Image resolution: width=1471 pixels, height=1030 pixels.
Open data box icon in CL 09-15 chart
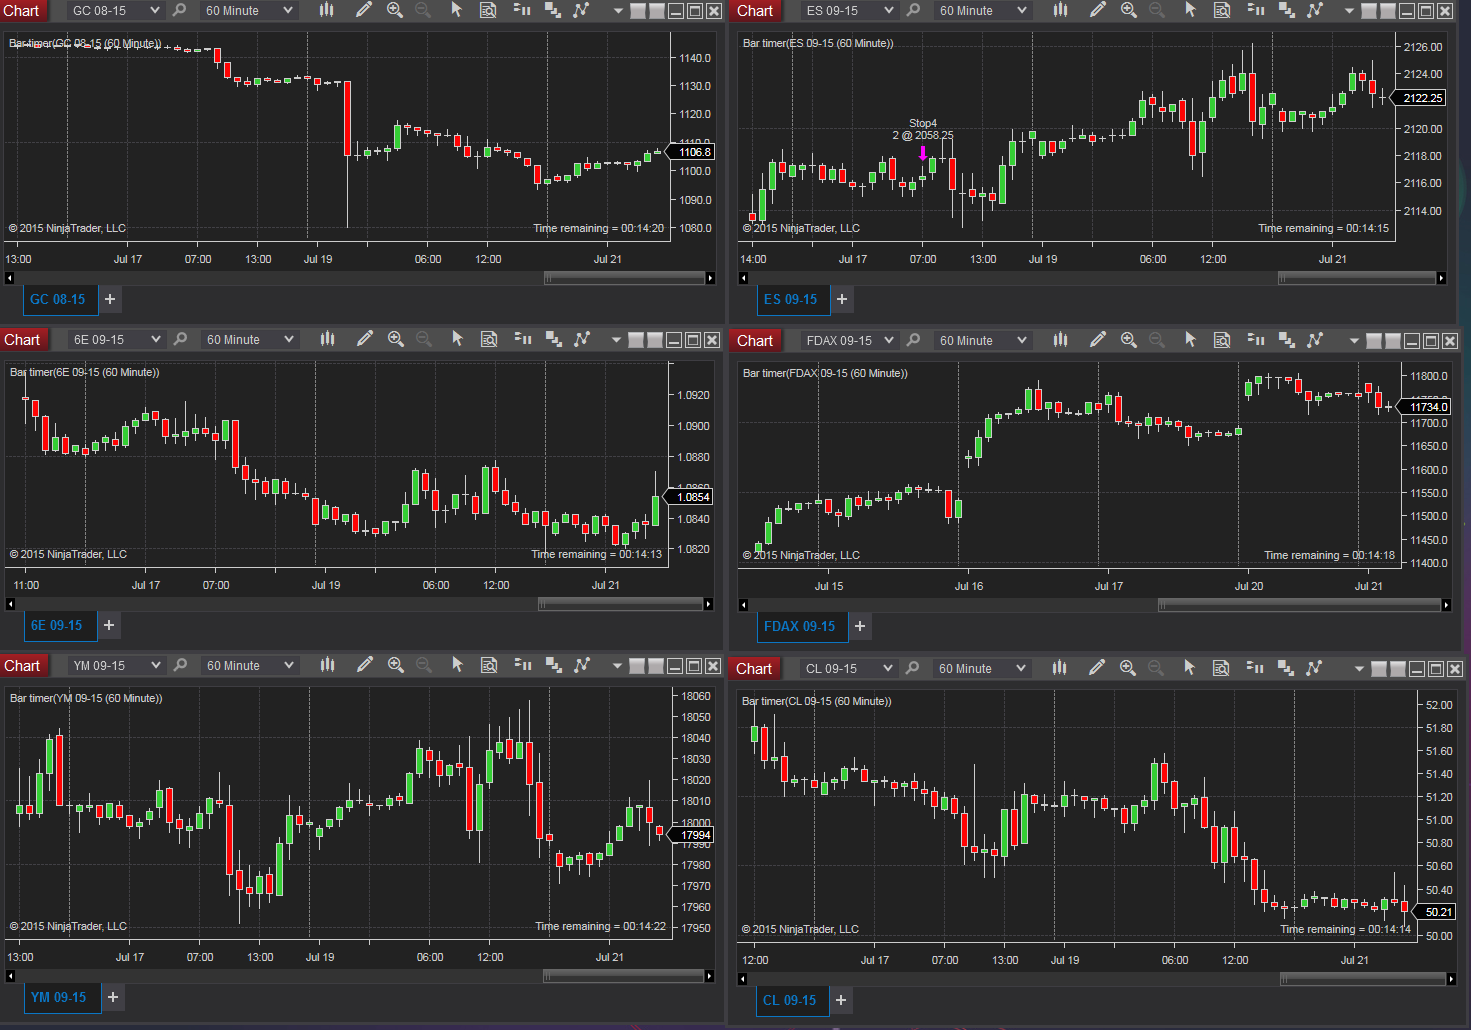tap(1221, 668)
